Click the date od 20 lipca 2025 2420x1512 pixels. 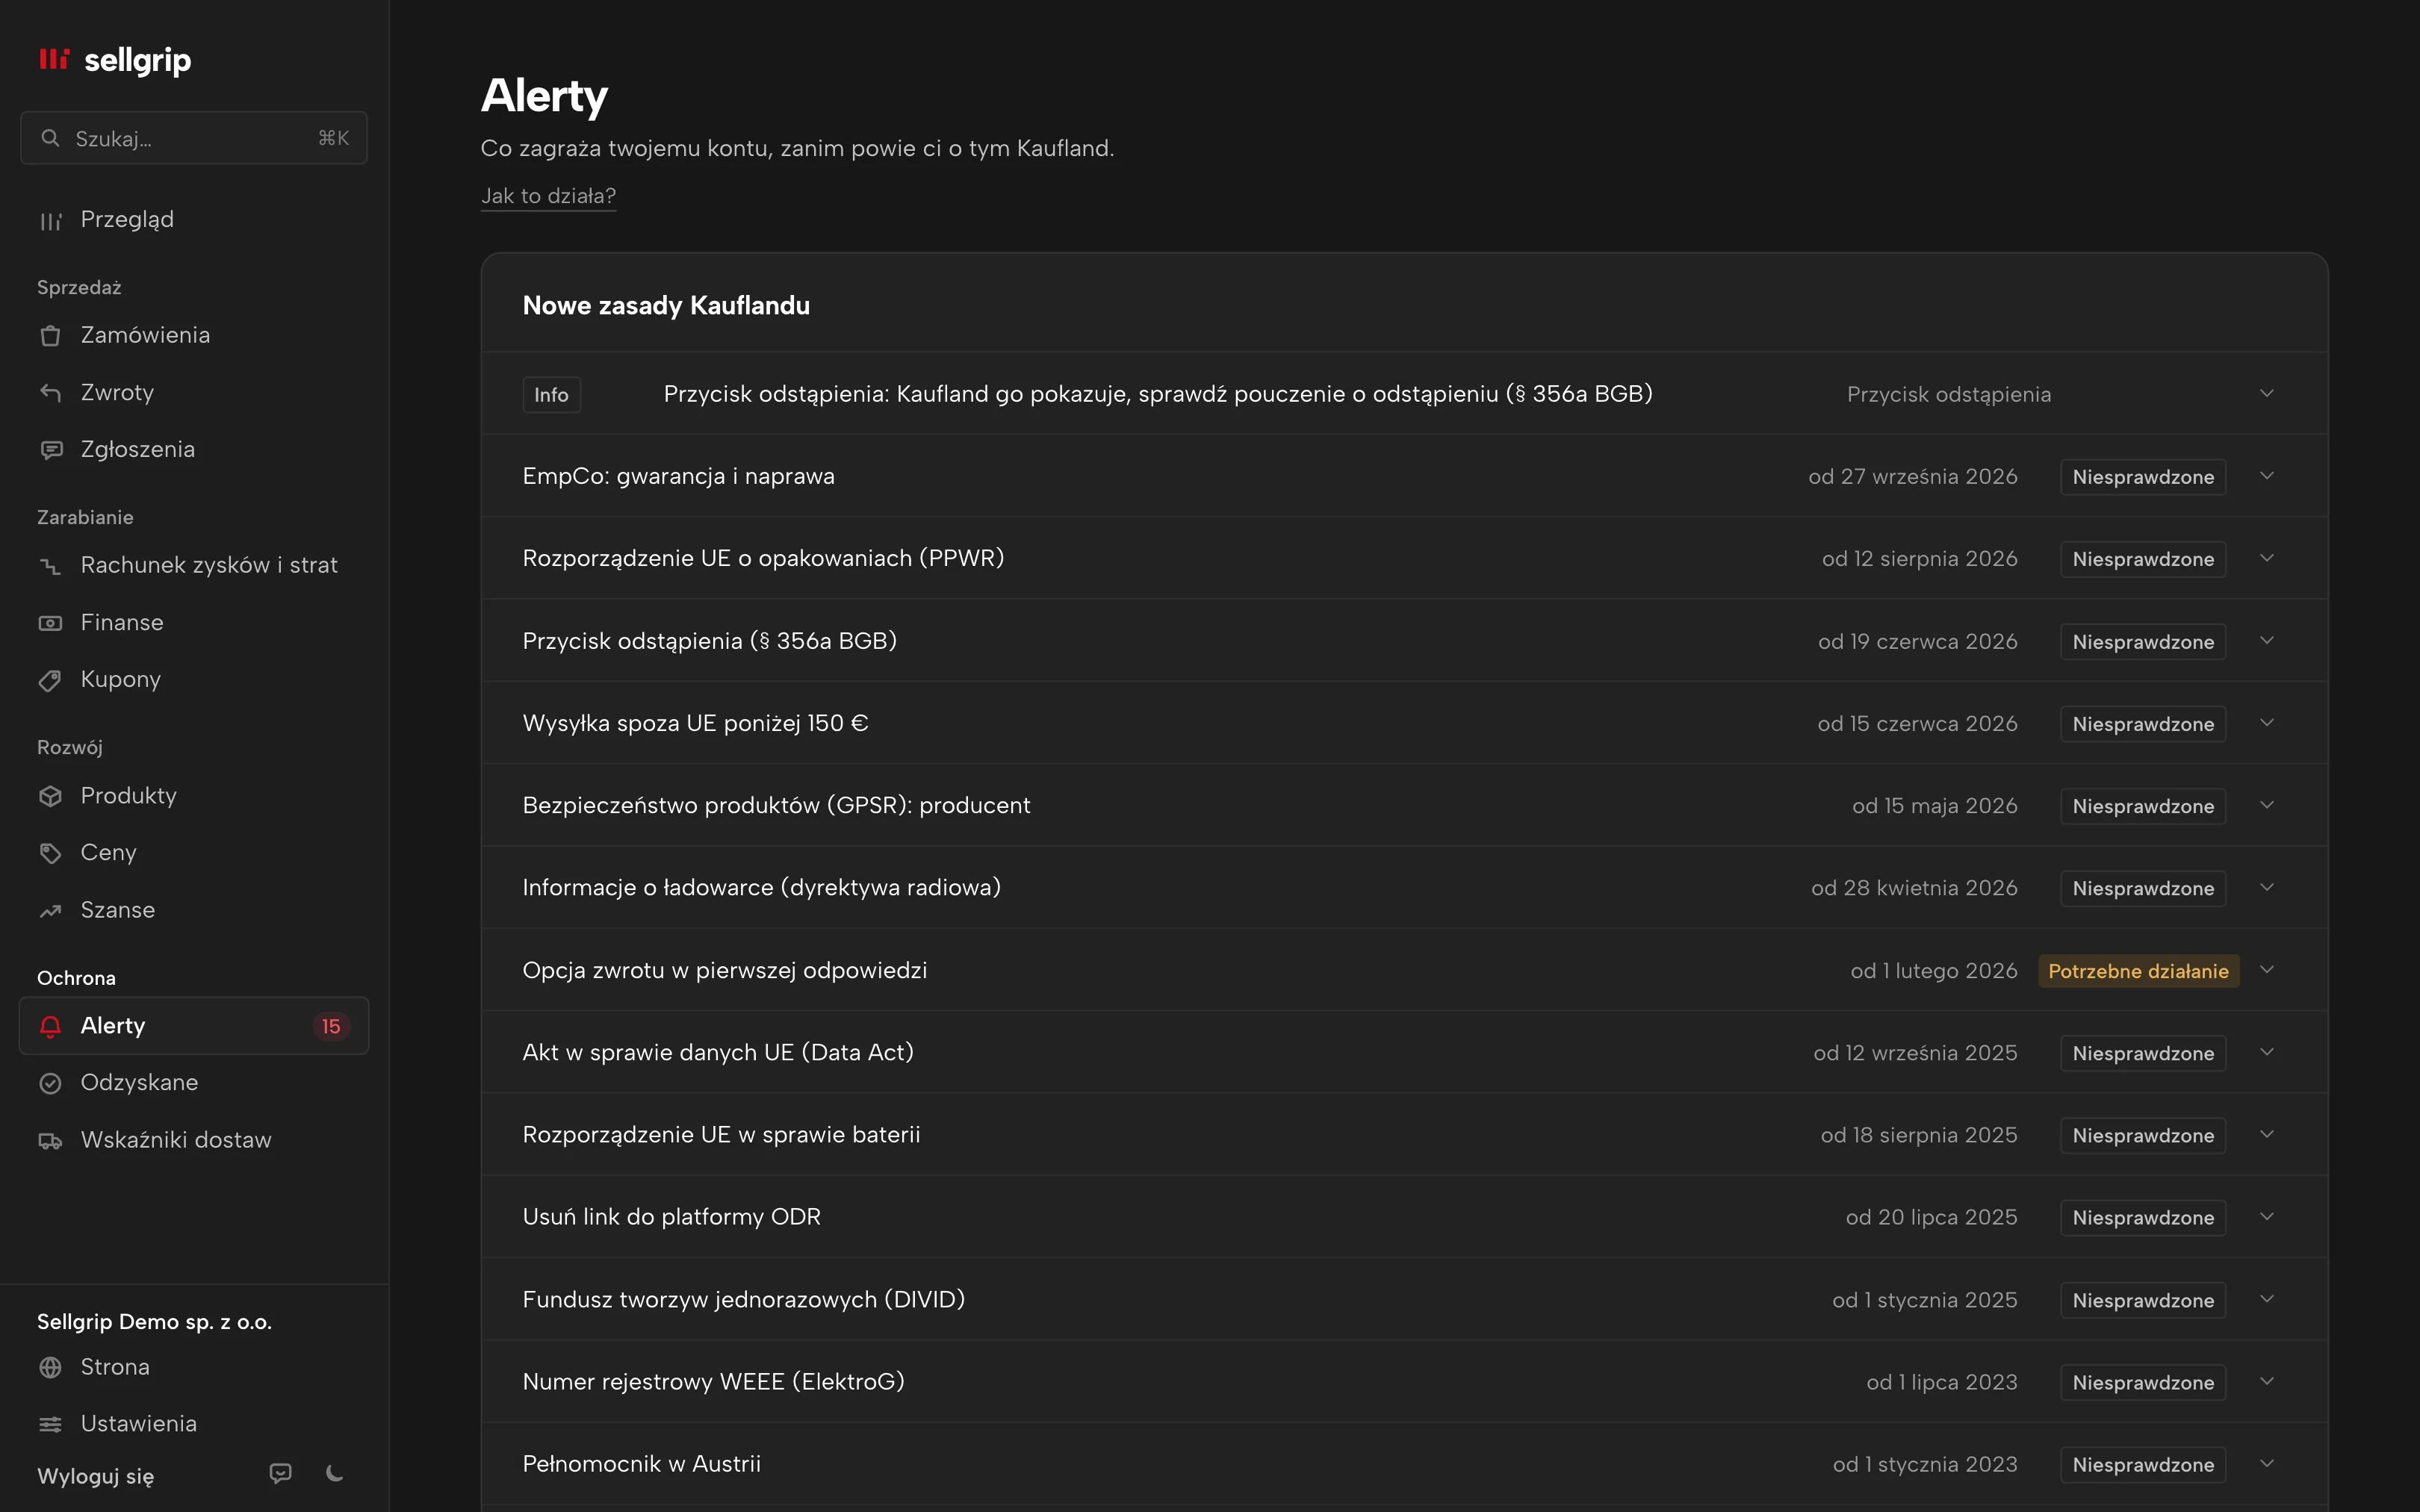point(1931,1217)
